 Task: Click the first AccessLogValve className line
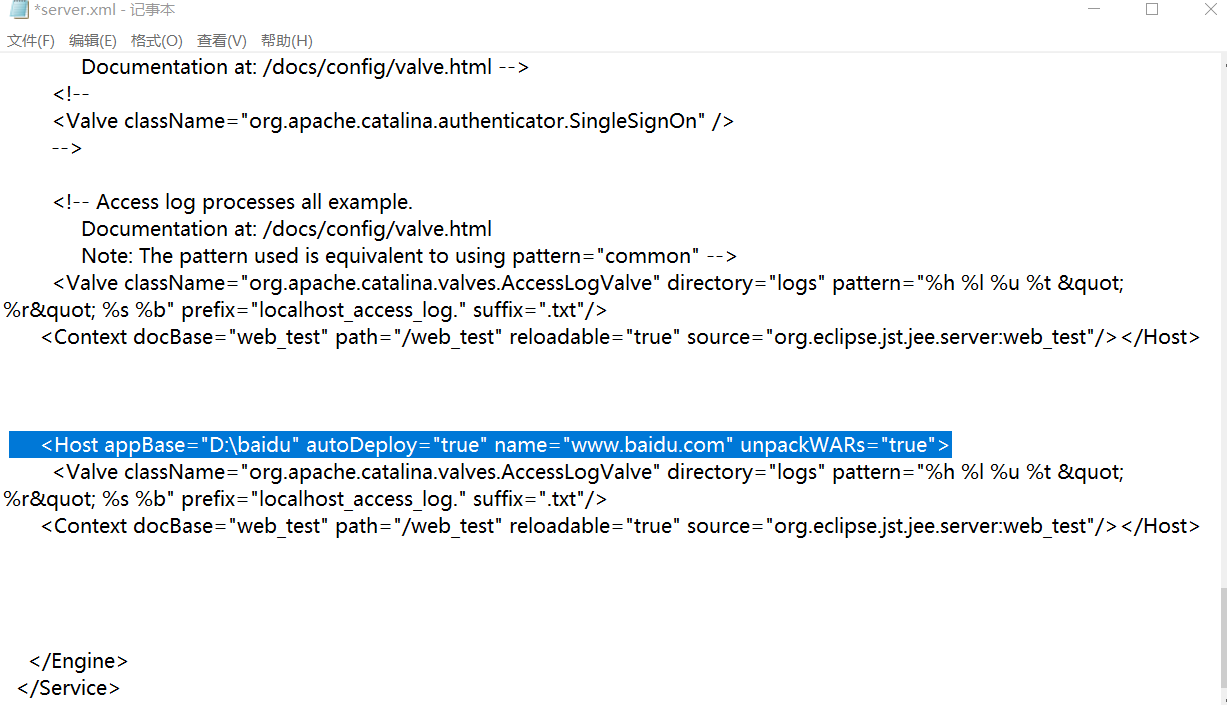coord(589,283)
